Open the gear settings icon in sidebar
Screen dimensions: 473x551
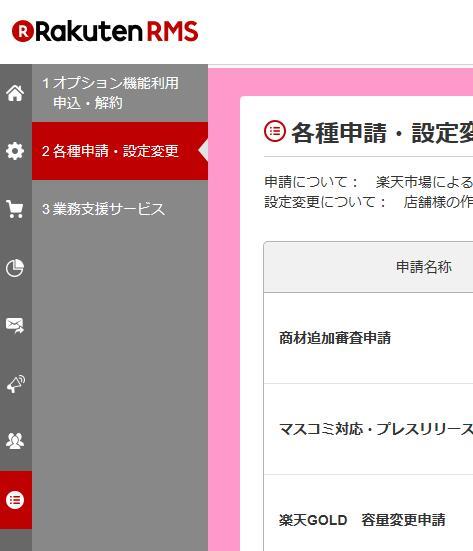tap(15, 151)
